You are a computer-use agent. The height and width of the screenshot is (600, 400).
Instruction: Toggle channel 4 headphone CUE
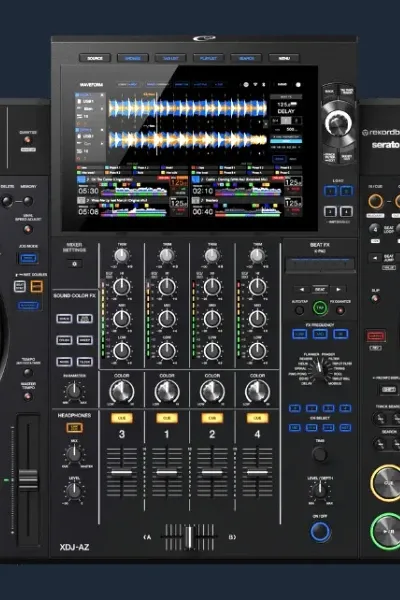tap(257, 418)
